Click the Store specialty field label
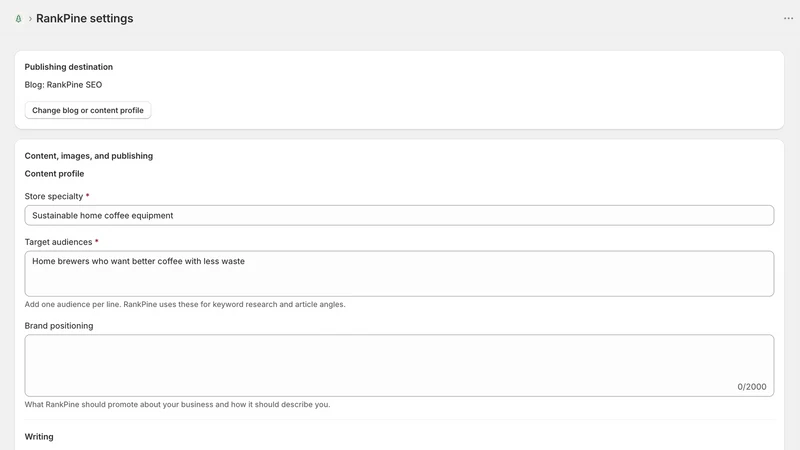 click(x=54, y=196)
